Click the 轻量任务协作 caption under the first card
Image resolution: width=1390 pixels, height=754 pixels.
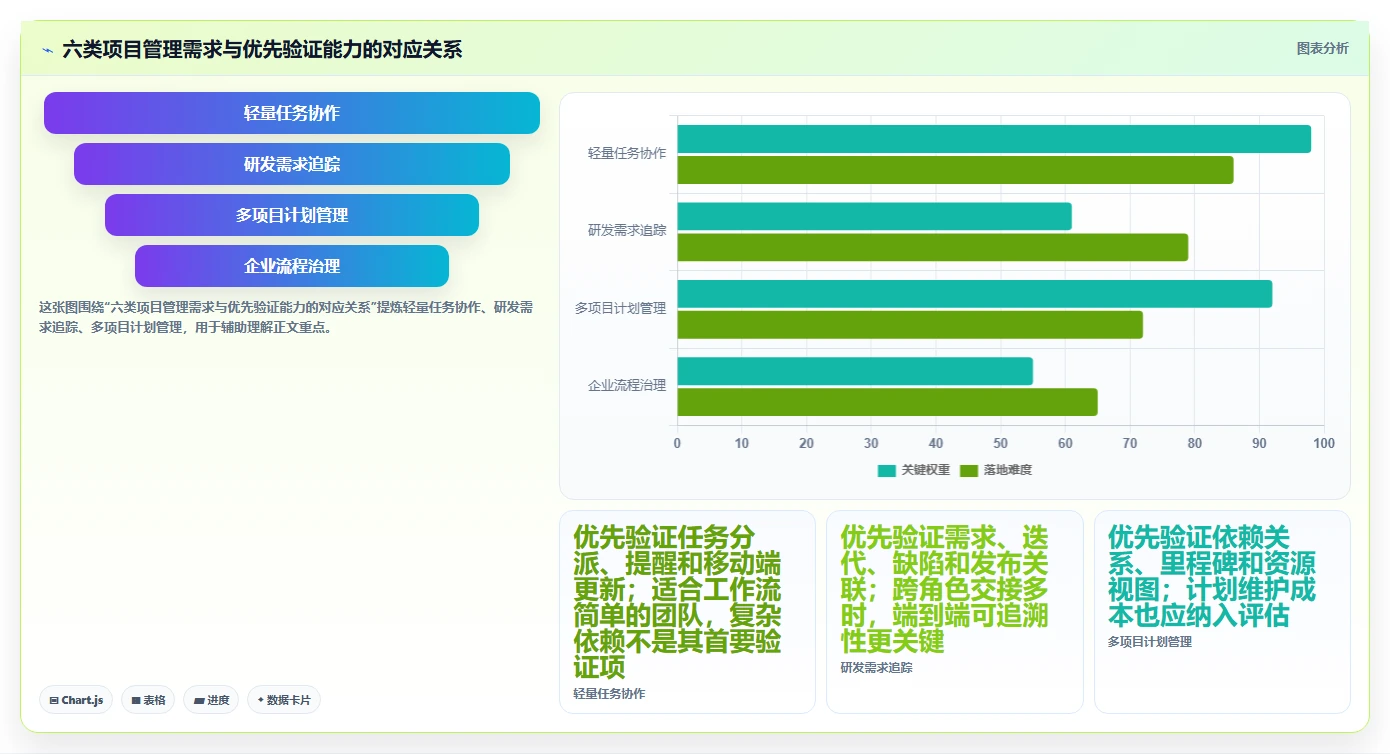609,694
